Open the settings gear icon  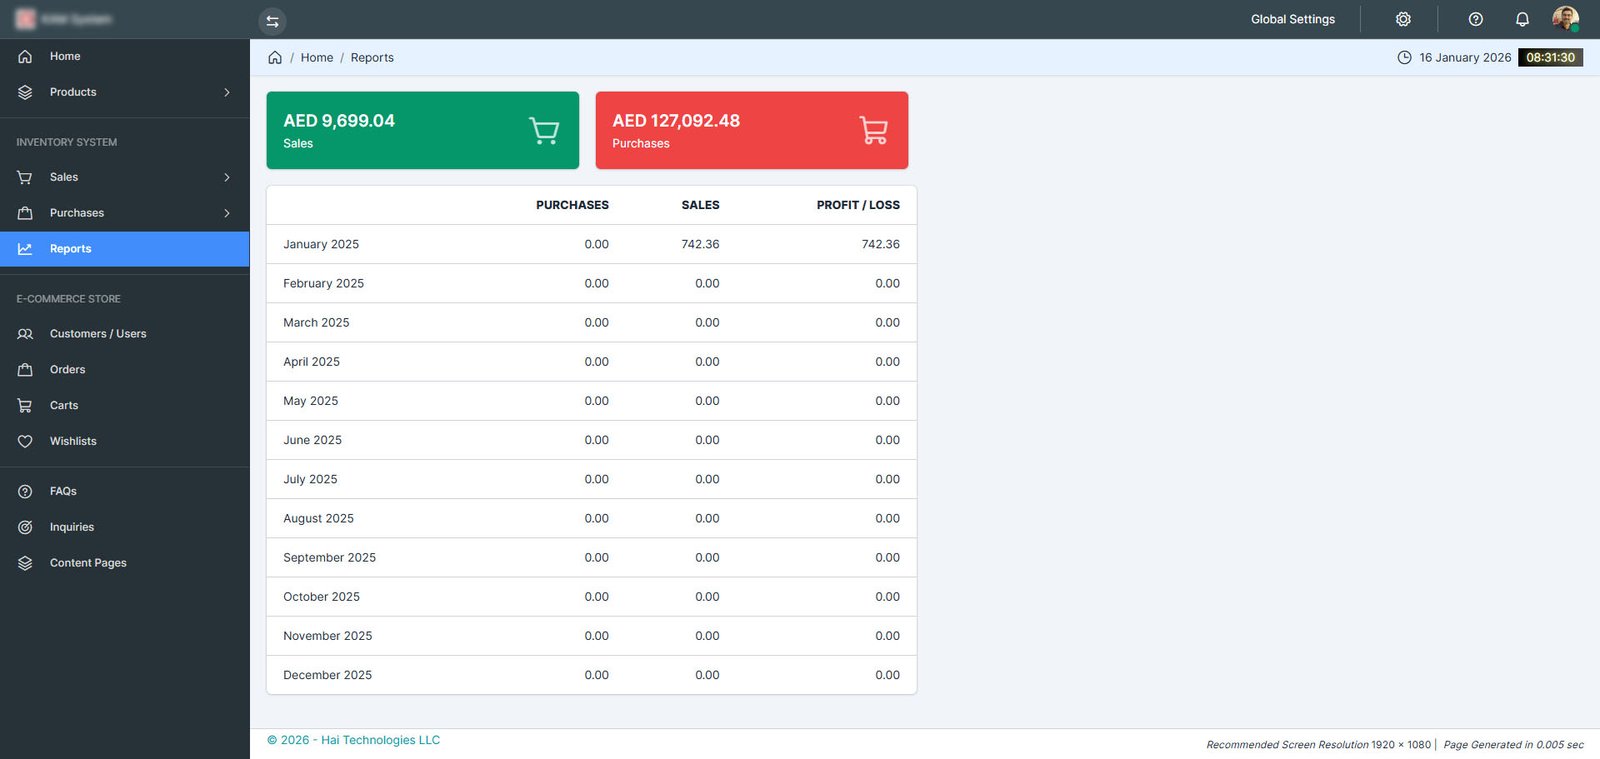coord(1403,19)
